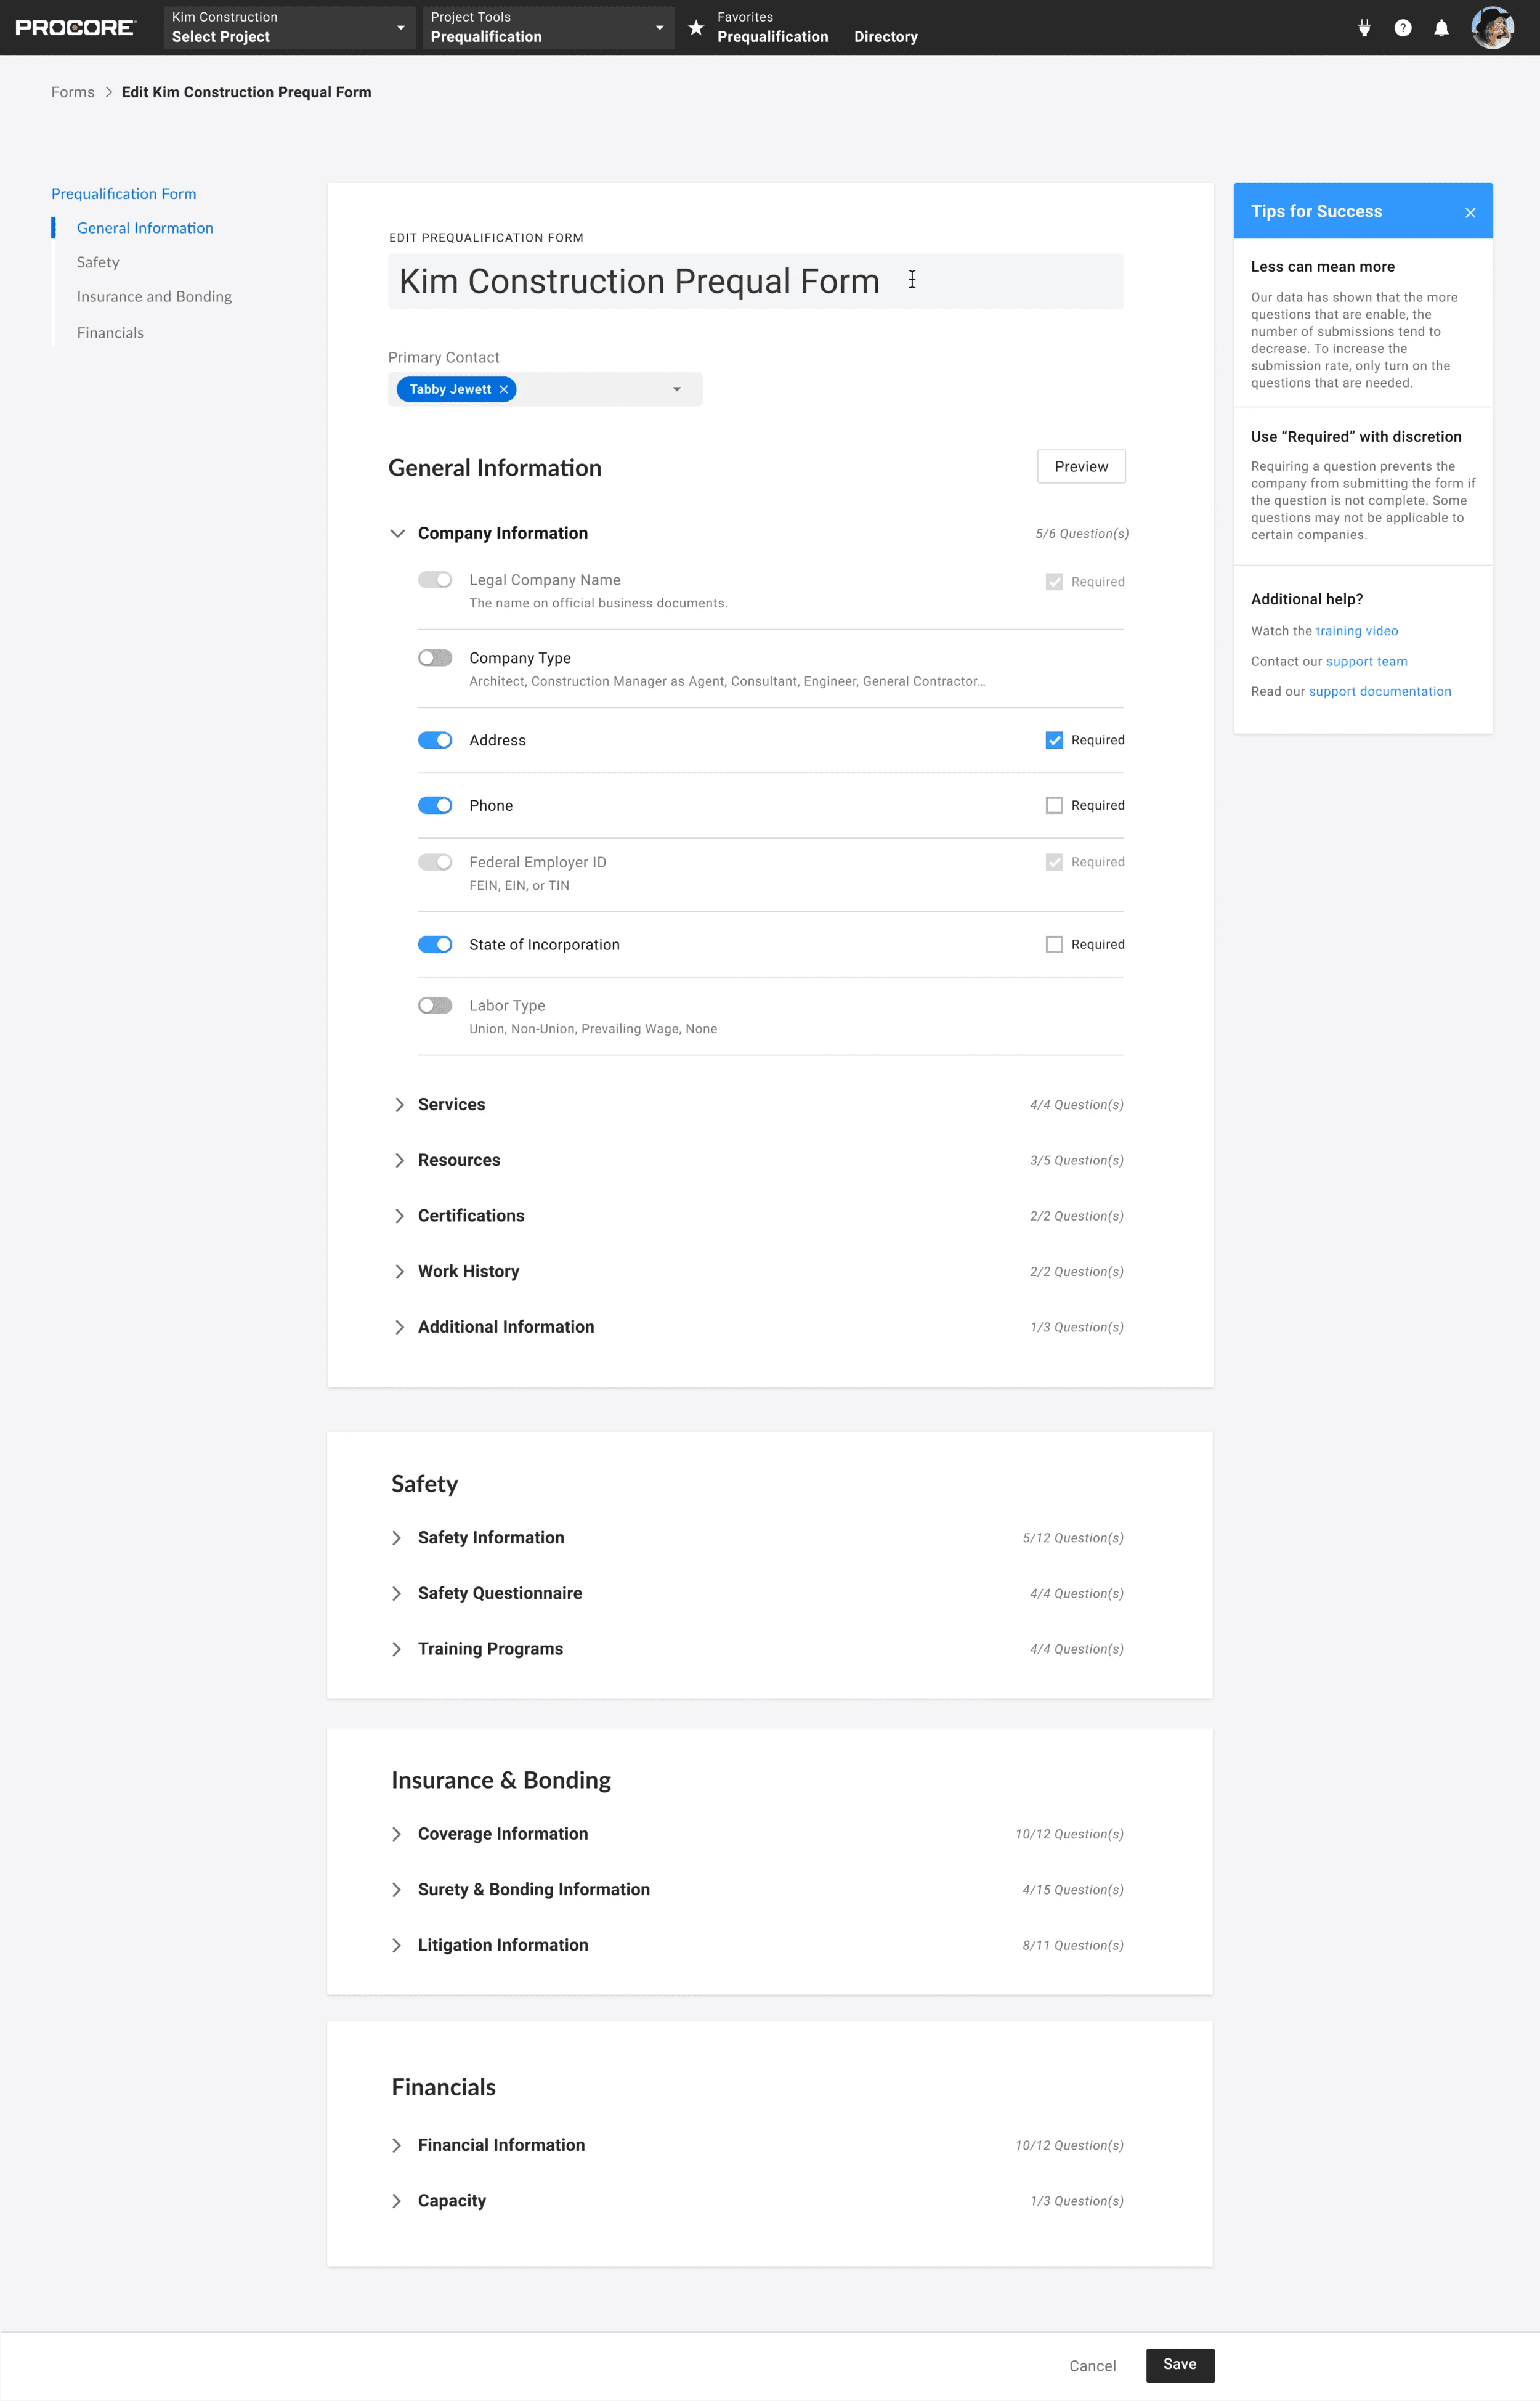
Task: Expand the Services section questions
Action: pos(399,1104)
